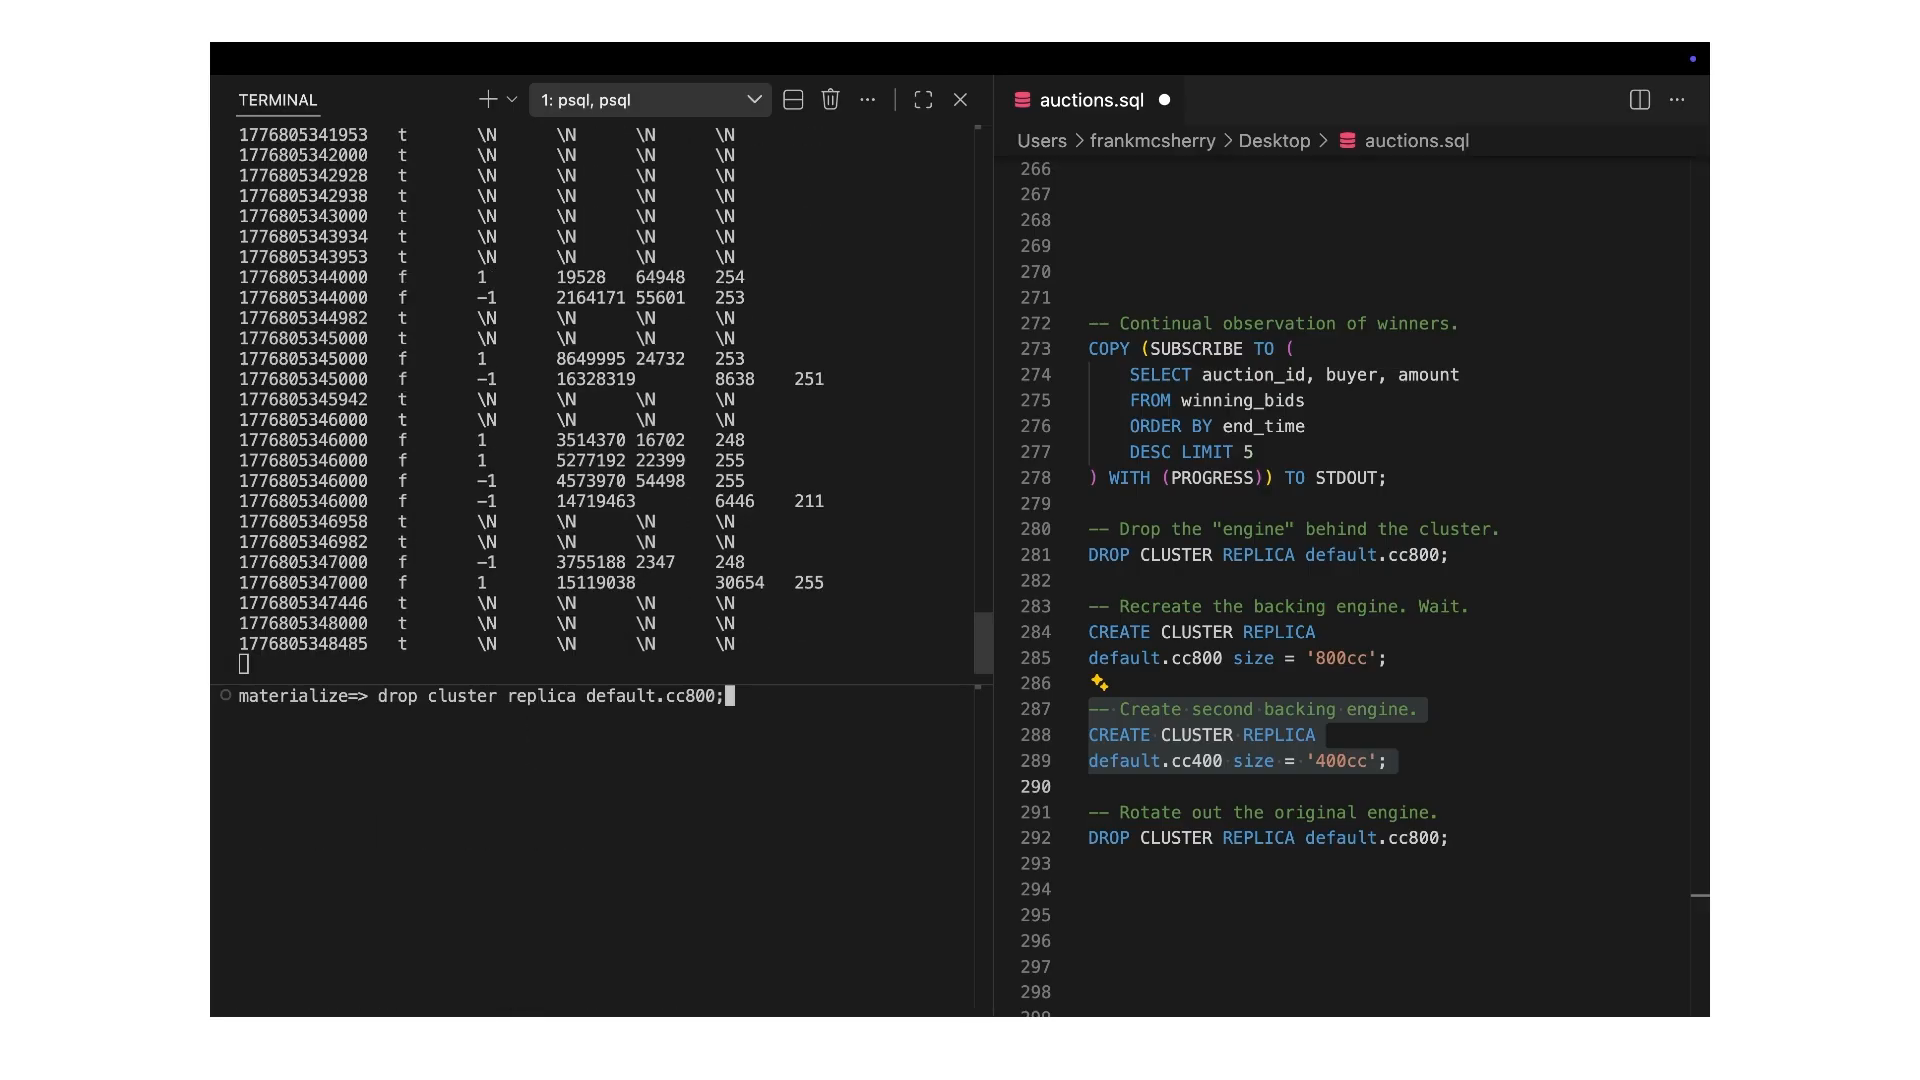The width and height of the screenshot is (1920, 1080).
Task: Click 'SELECT auction_id, buyer, amount' line
Action: tap(1294, 375)
